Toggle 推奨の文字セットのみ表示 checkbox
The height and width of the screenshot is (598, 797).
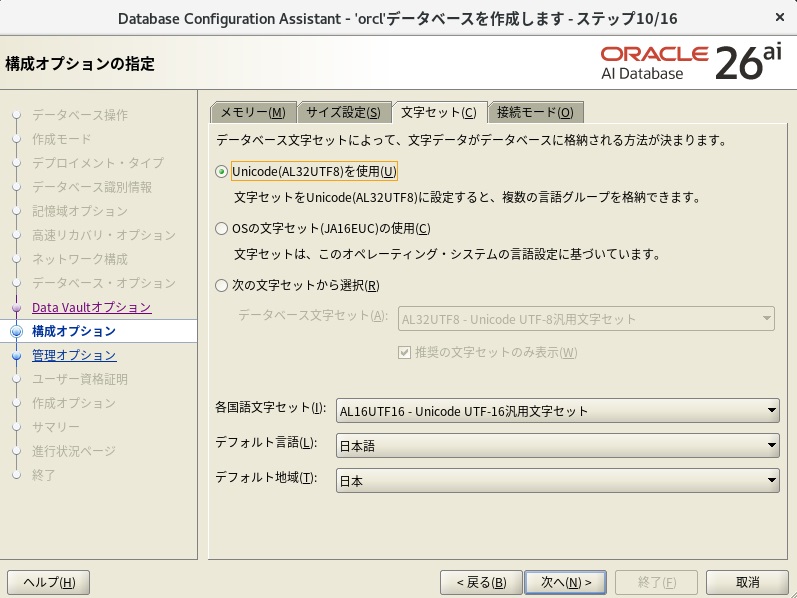pos(405,352)
